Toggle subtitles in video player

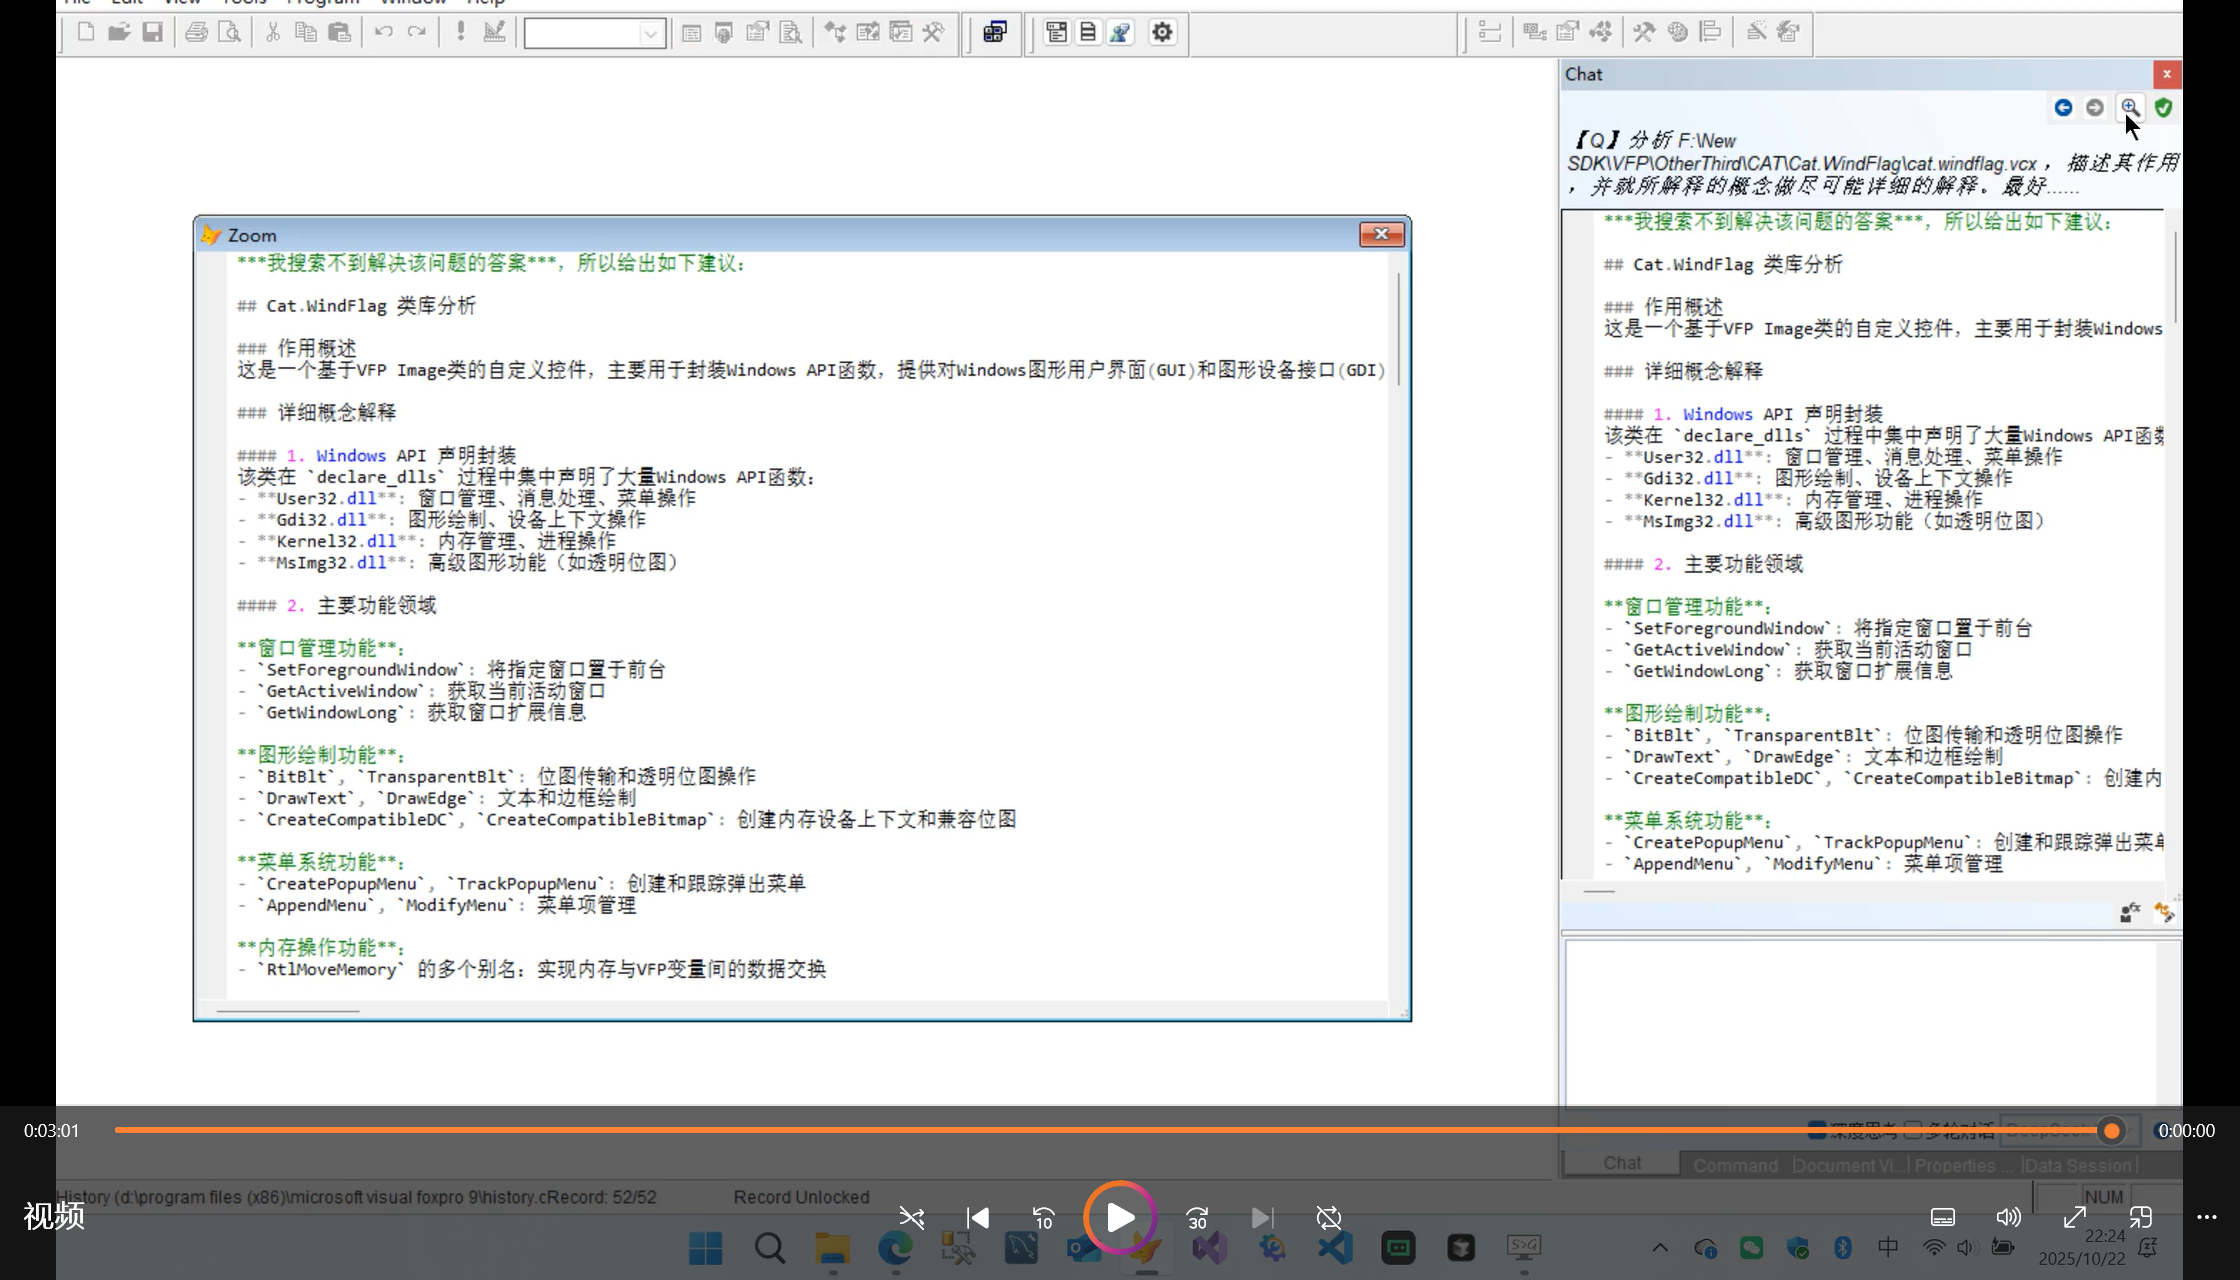pyautogui.click(x=1942, y=1217)
